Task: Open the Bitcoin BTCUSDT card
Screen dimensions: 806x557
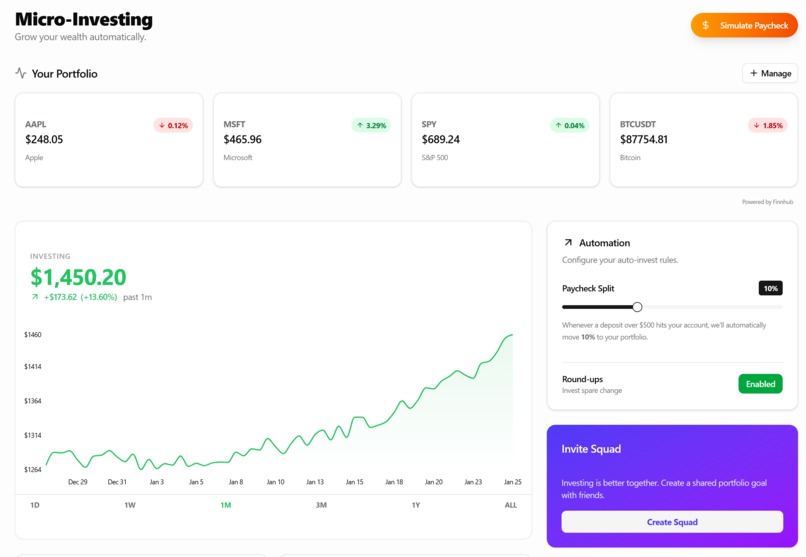Action: coord(703,140)
